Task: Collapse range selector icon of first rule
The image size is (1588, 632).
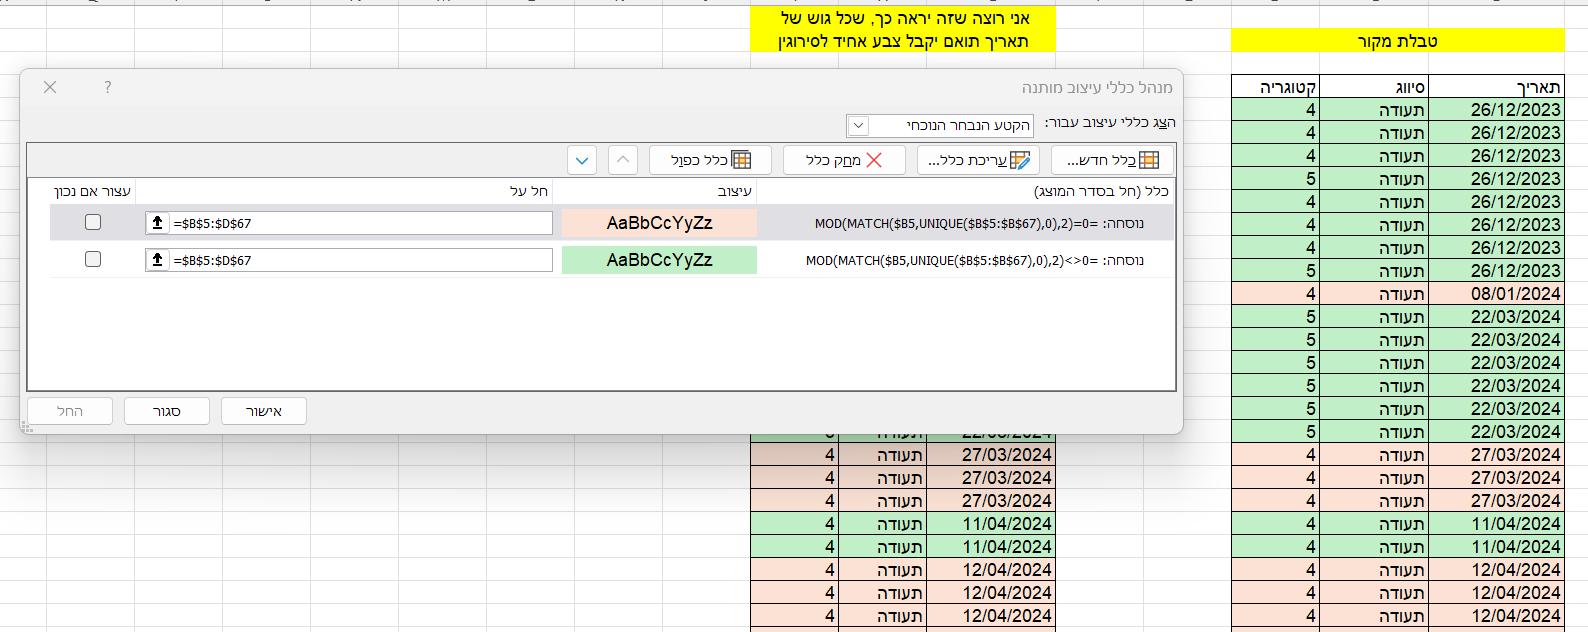Action: coord(157,223)
